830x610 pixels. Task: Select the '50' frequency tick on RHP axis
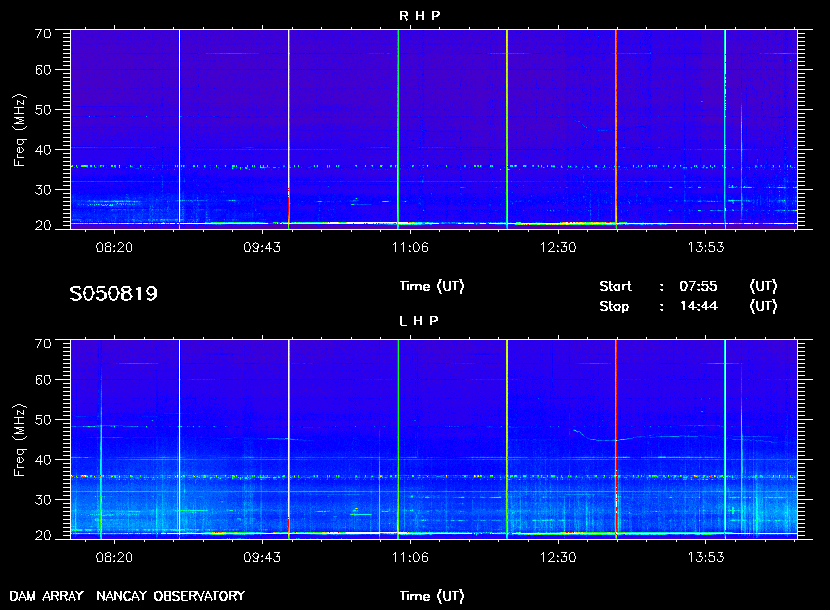pos(43,110)
